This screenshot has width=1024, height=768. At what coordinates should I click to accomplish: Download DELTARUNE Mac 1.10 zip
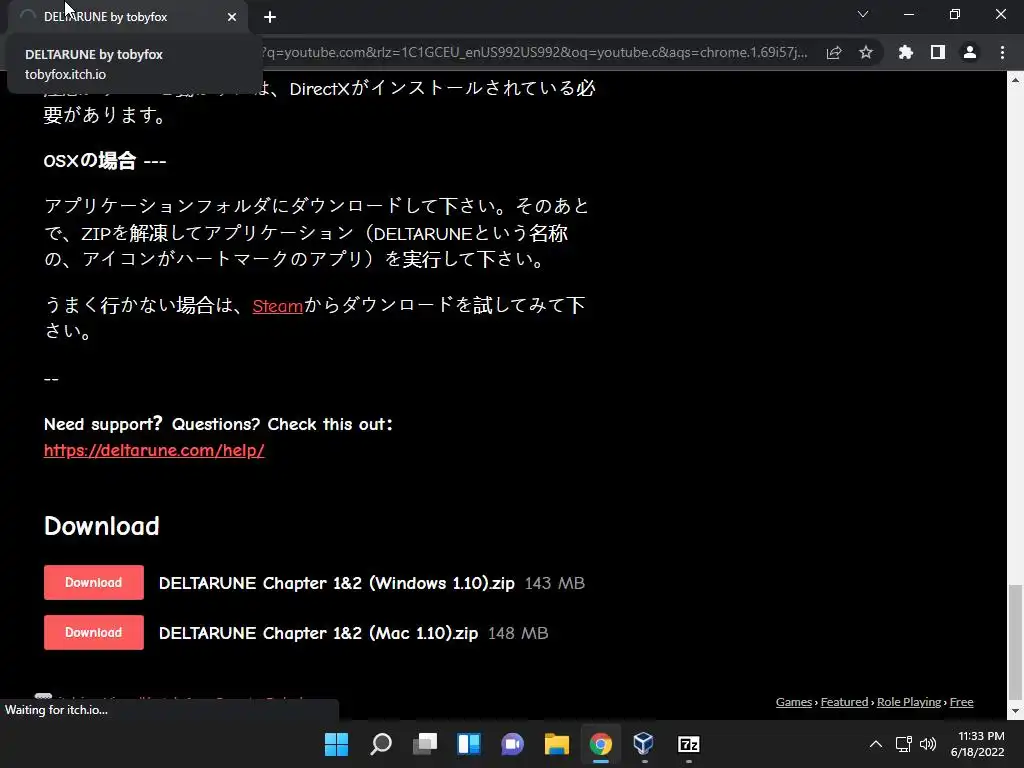(93, 632)
